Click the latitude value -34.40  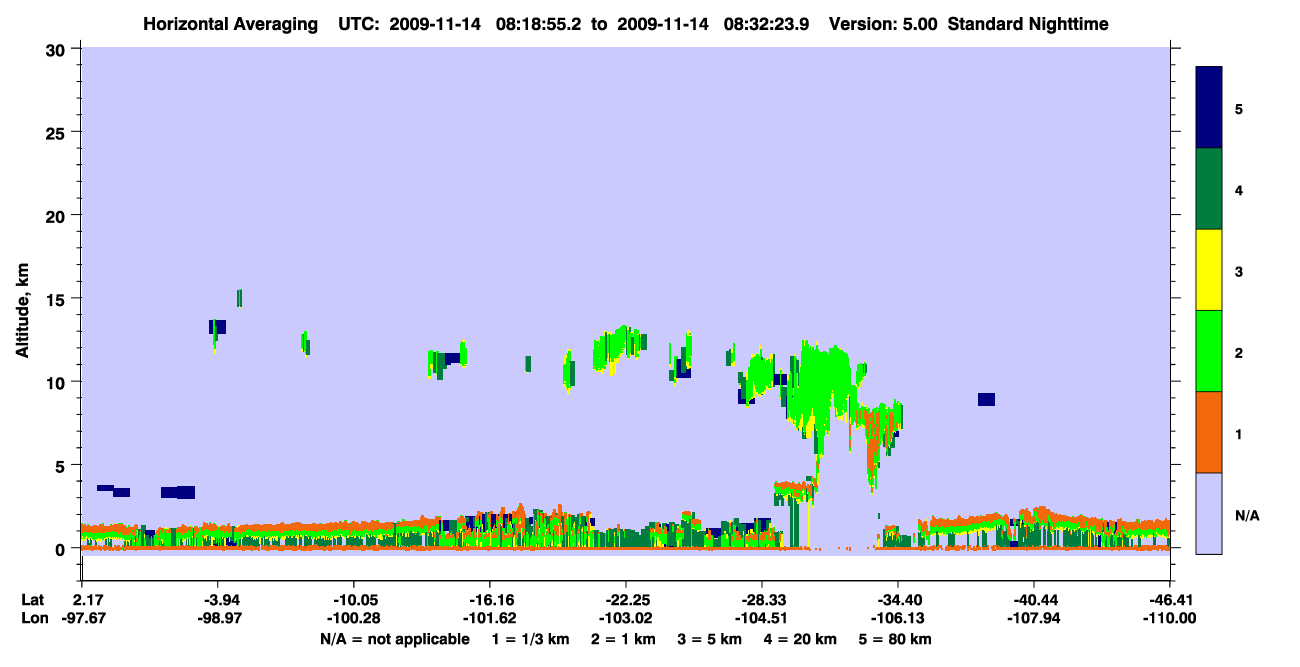point(898,600)
